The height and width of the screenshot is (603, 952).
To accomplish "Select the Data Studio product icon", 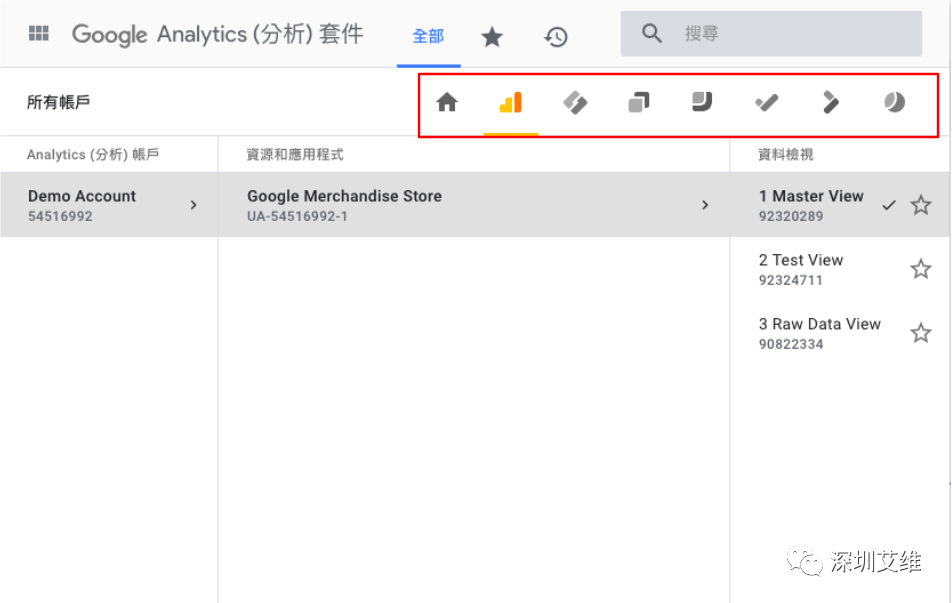I will click(x=702, y=102).
